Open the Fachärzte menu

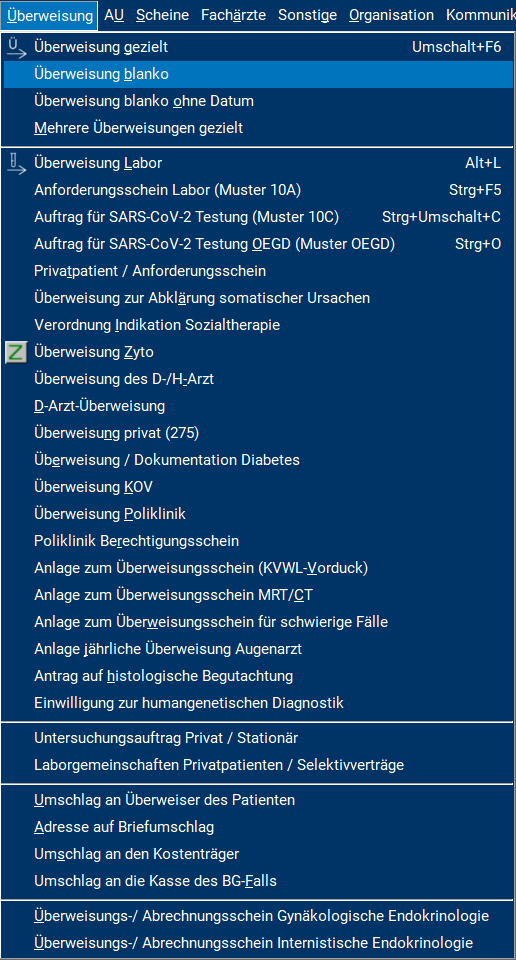[x=233, y=15]
